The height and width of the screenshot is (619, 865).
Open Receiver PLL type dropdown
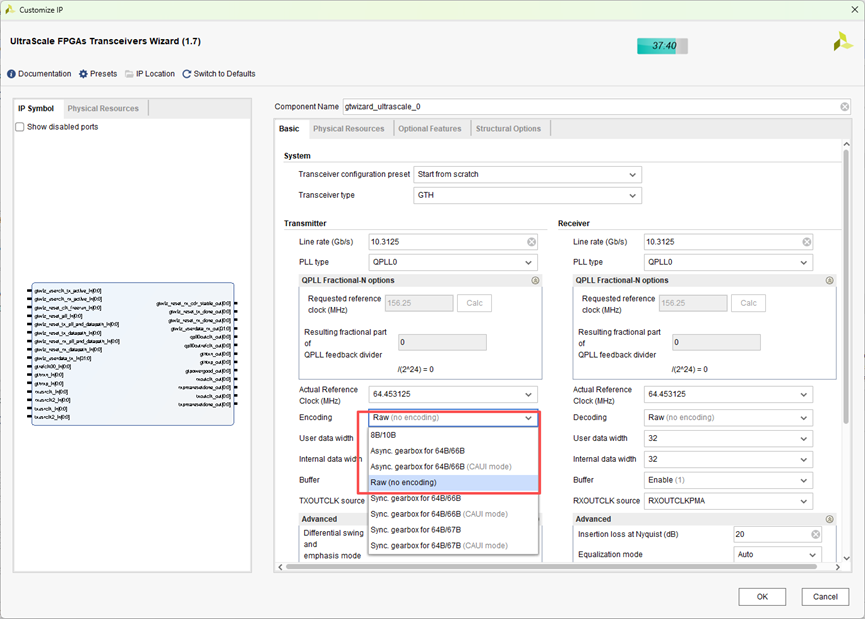728,262
